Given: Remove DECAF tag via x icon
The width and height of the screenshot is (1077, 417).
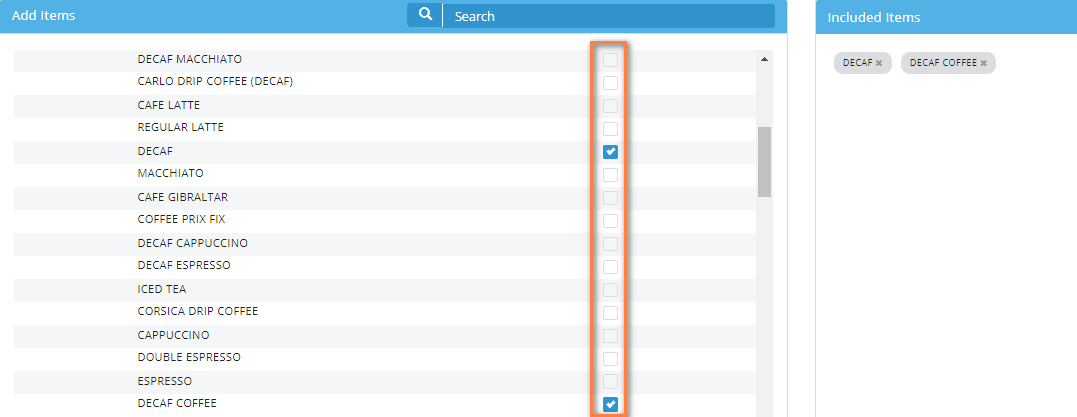Looking at the screenshot, I should [879, 63].
